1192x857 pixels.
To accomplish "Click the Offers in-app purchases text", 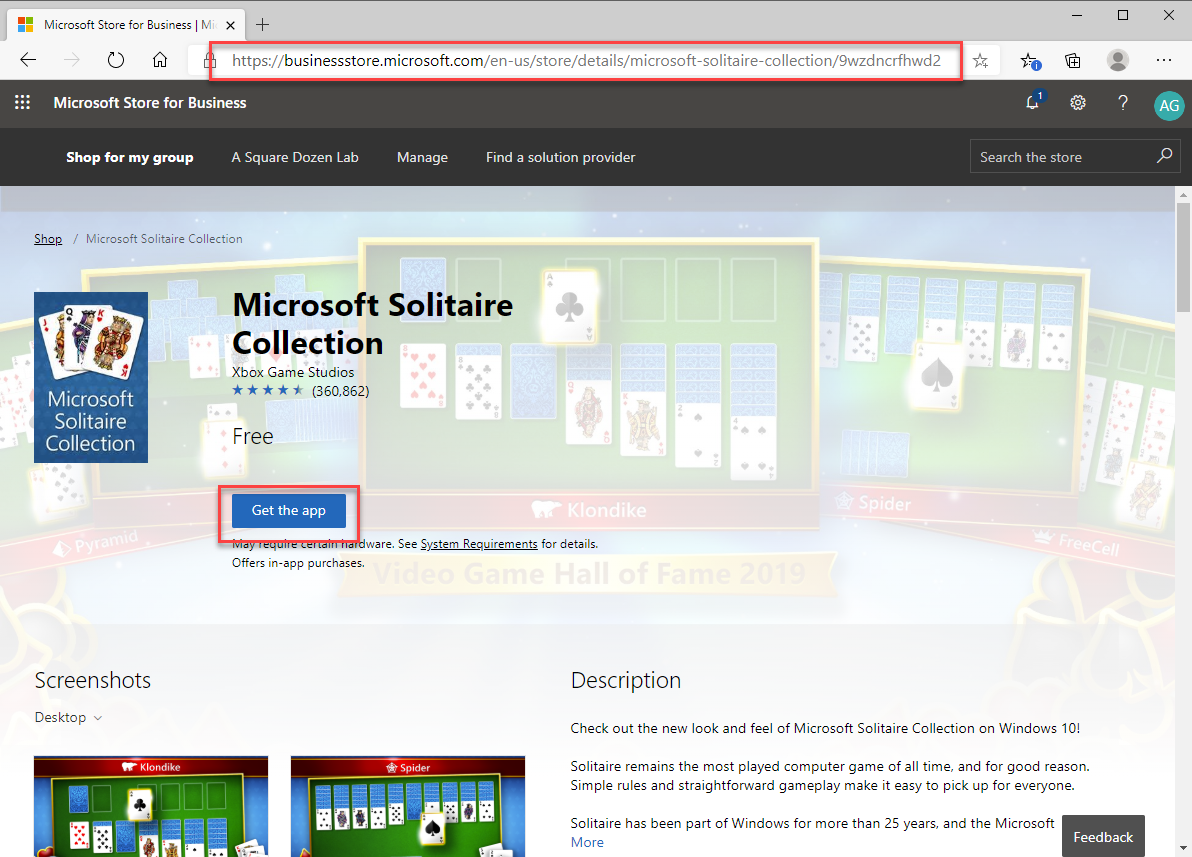I will (x=298, y=563).
